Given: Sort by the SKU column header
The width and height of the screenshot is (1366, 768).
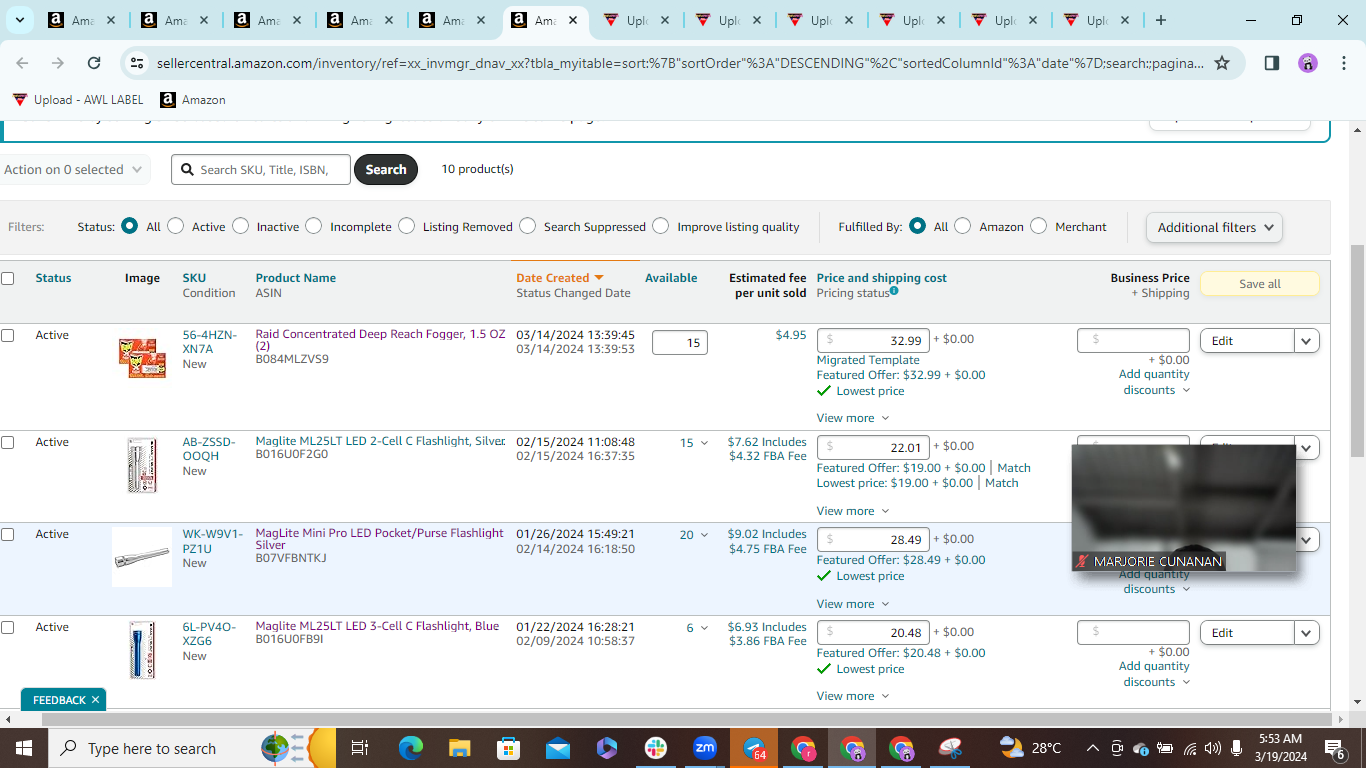Looking at the screenshot, I should coord(194,278).
